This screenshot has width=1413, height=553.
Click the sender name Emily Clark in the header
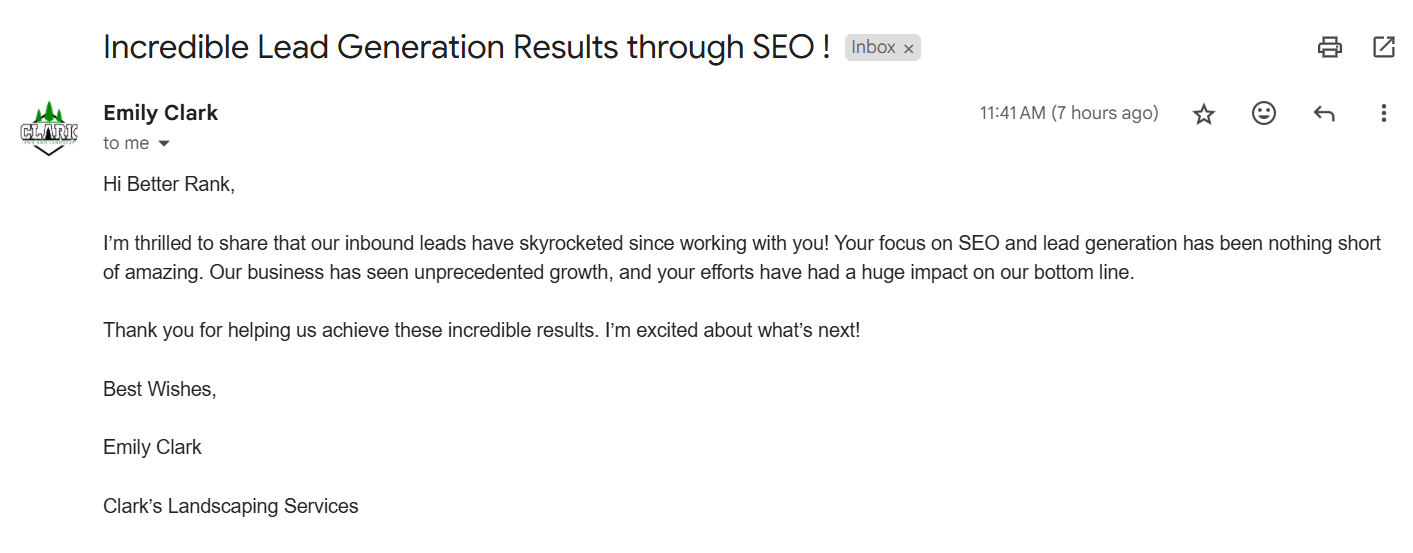tap(160, 113)
